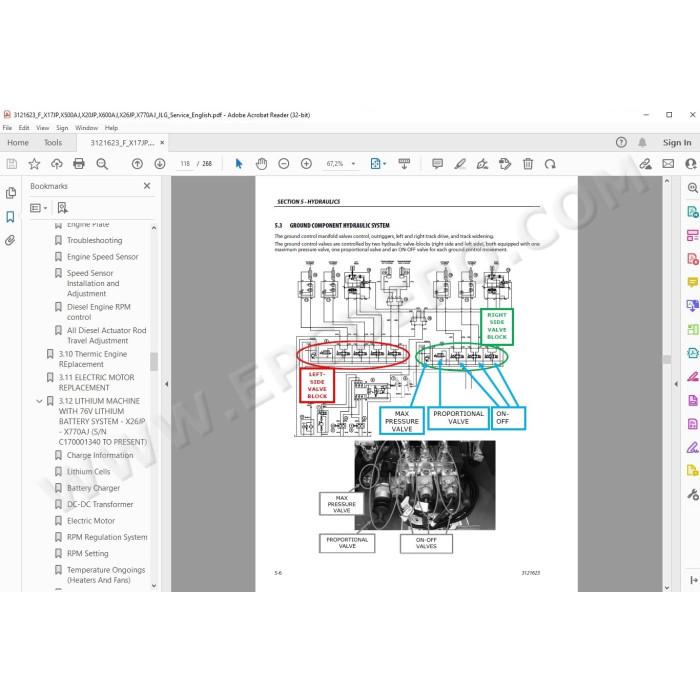
Task: Click the document vertical scrollbar thumb
Action: coord(667,359)
